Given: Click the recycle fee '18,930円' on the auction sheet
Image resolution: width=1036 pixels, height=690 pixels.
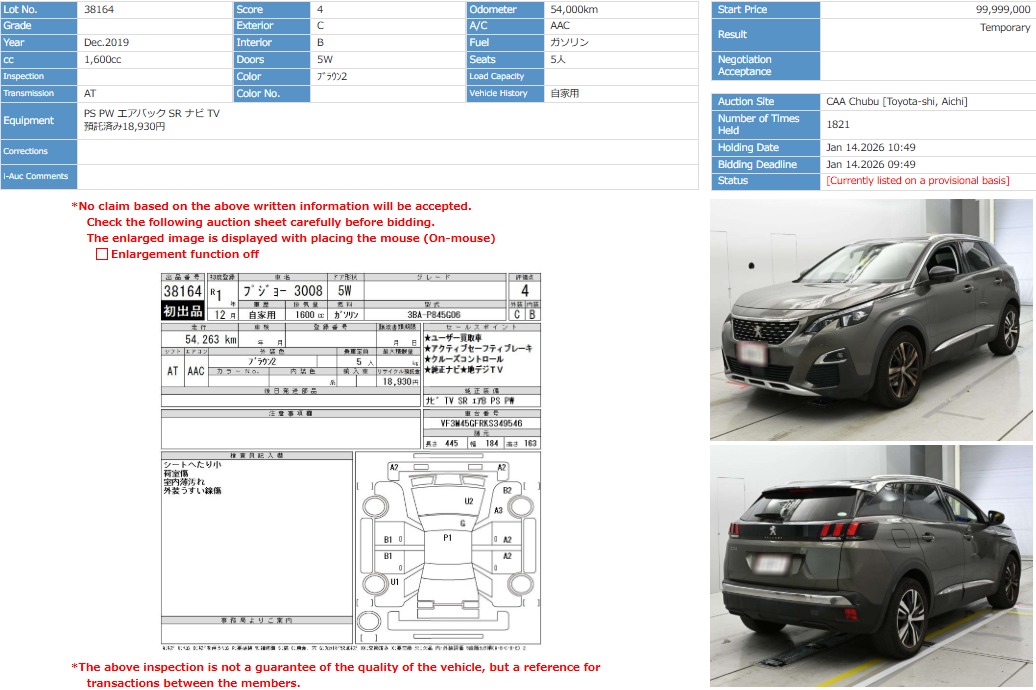Looking at the screenshot, I should (401, 381).
